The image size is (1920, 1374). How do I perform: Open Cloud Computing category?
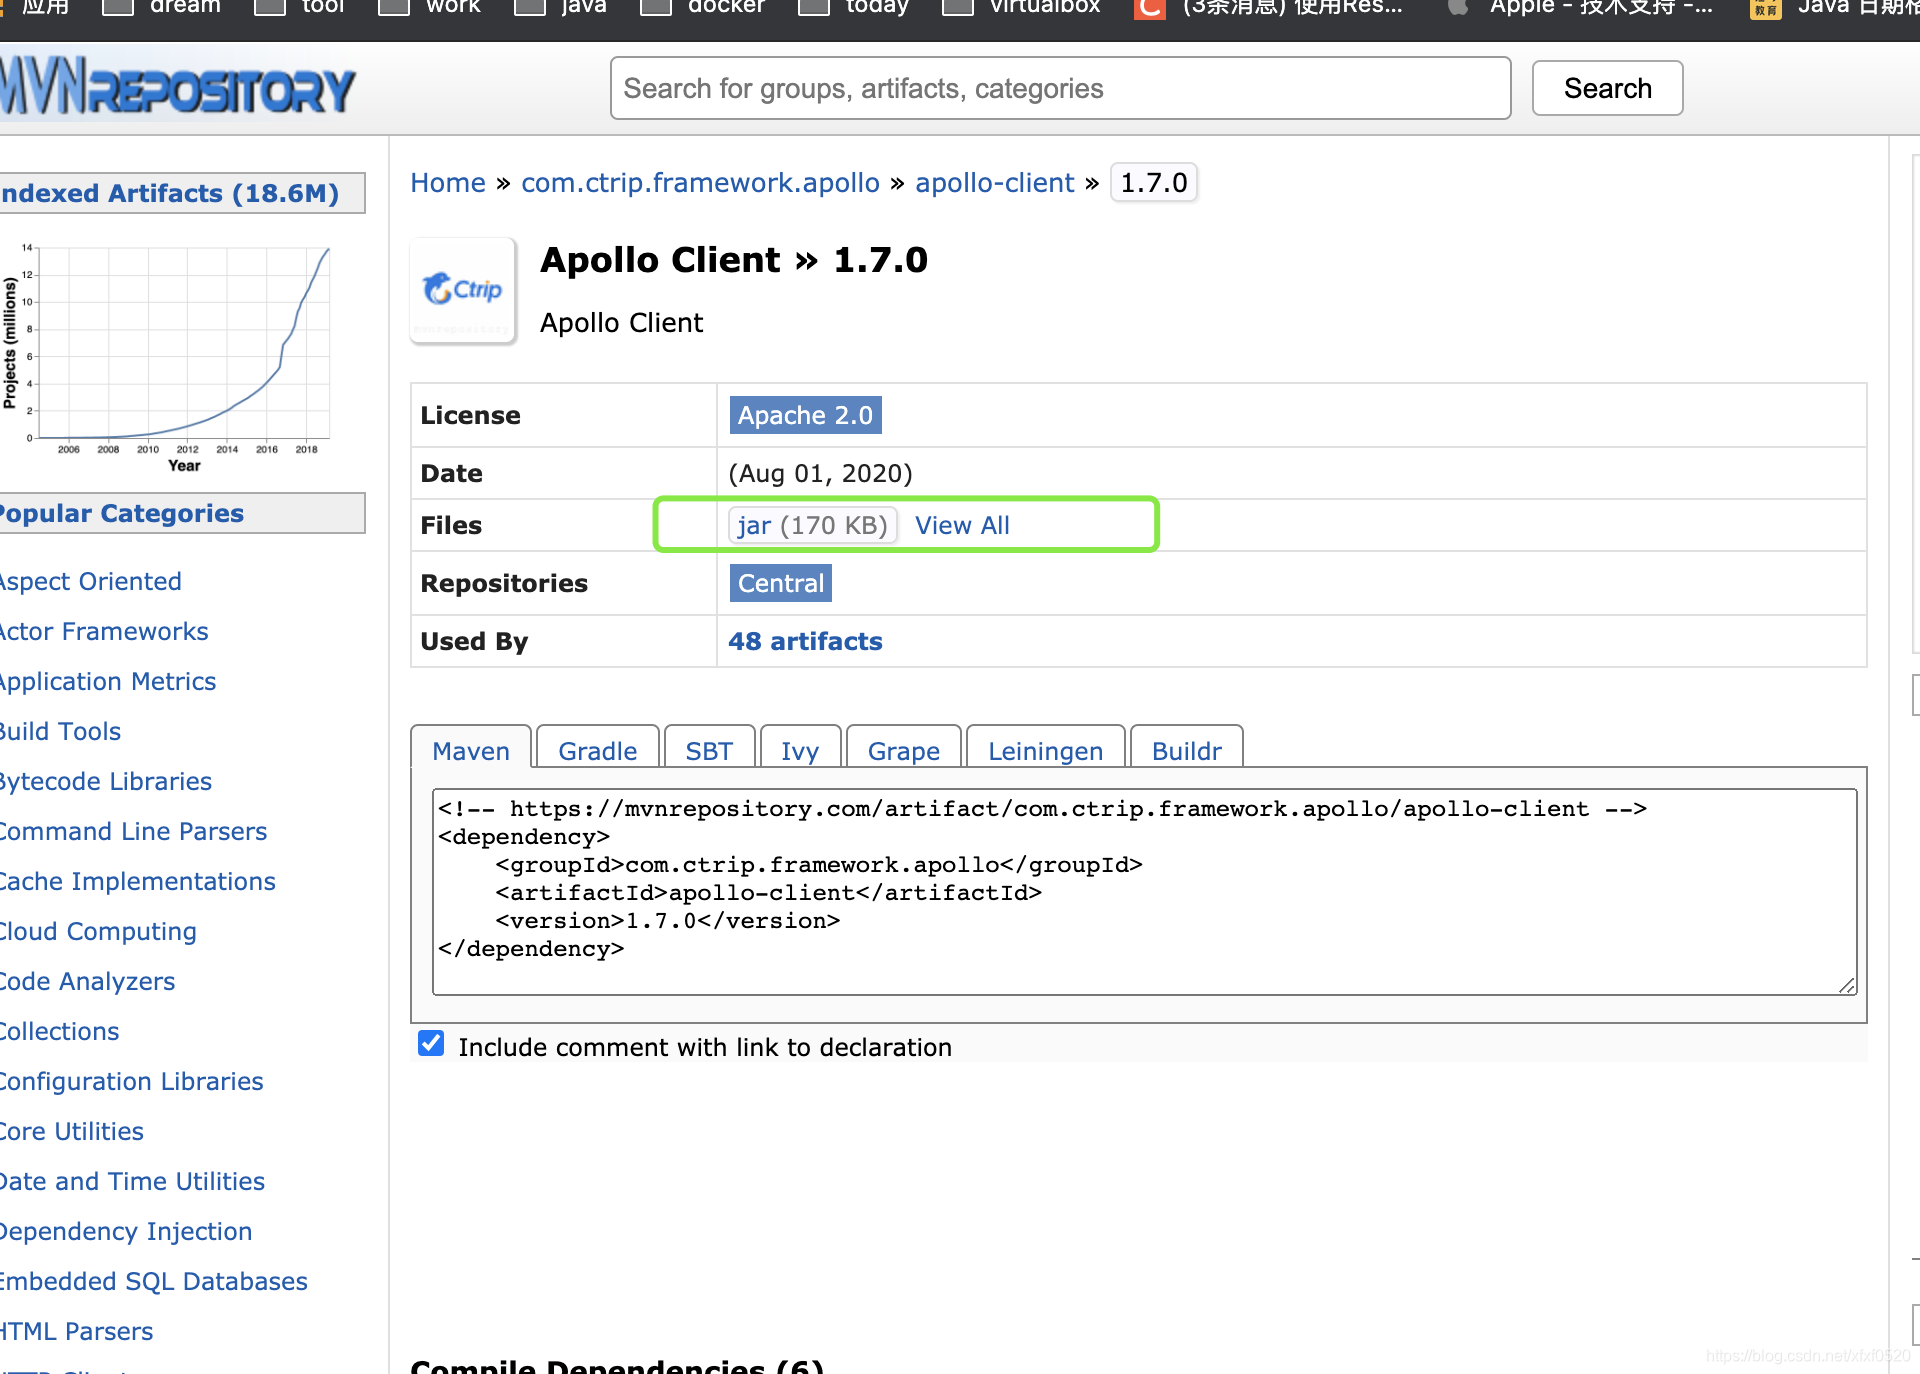tap(98, 931)
